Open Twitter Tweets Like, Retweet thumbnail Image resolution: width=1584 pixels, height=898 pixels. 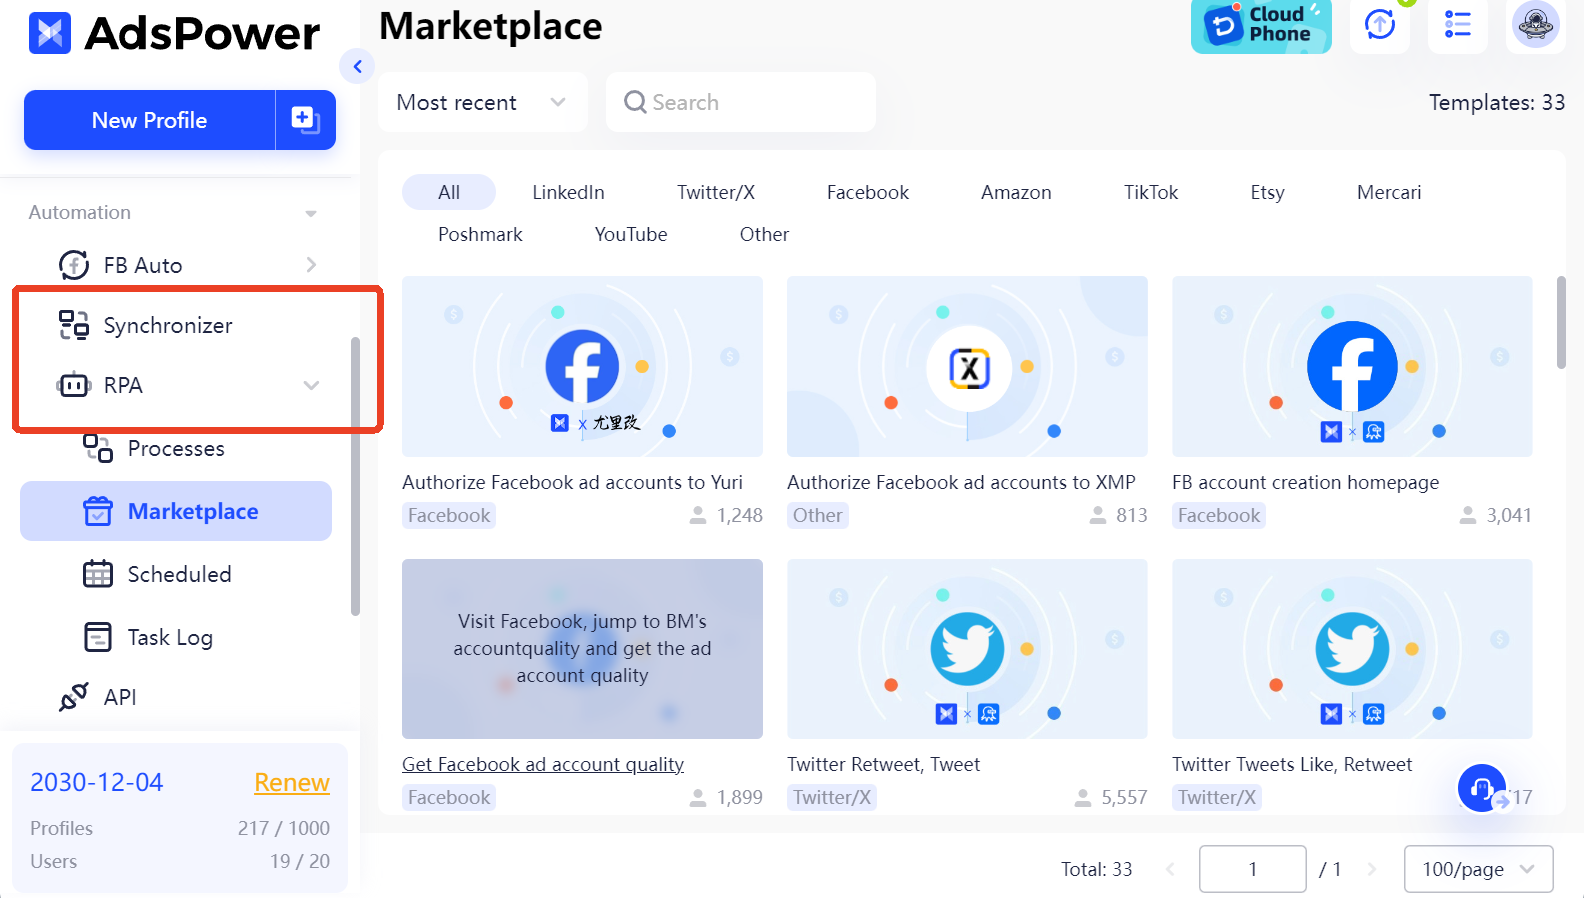1352,649
